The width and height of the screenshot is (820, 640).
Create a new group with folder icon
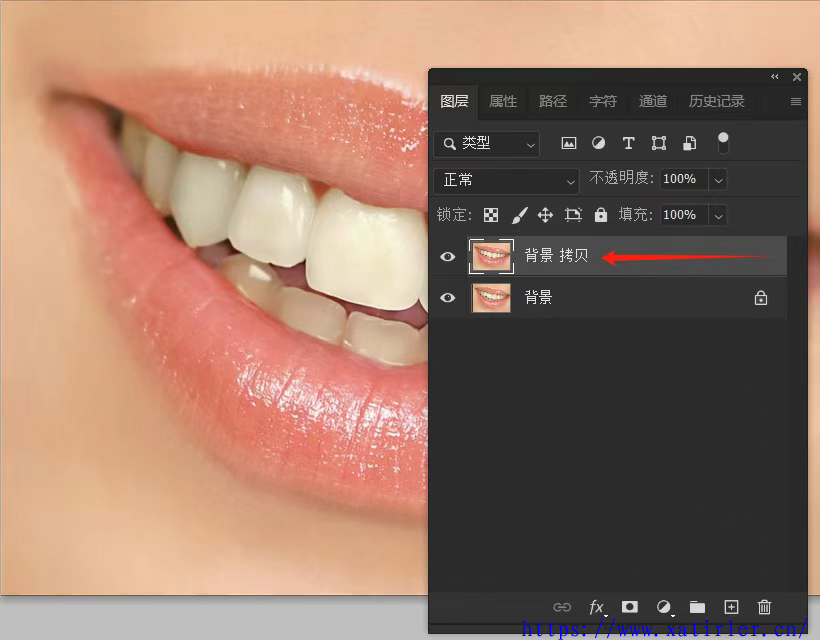click(697, 607)
